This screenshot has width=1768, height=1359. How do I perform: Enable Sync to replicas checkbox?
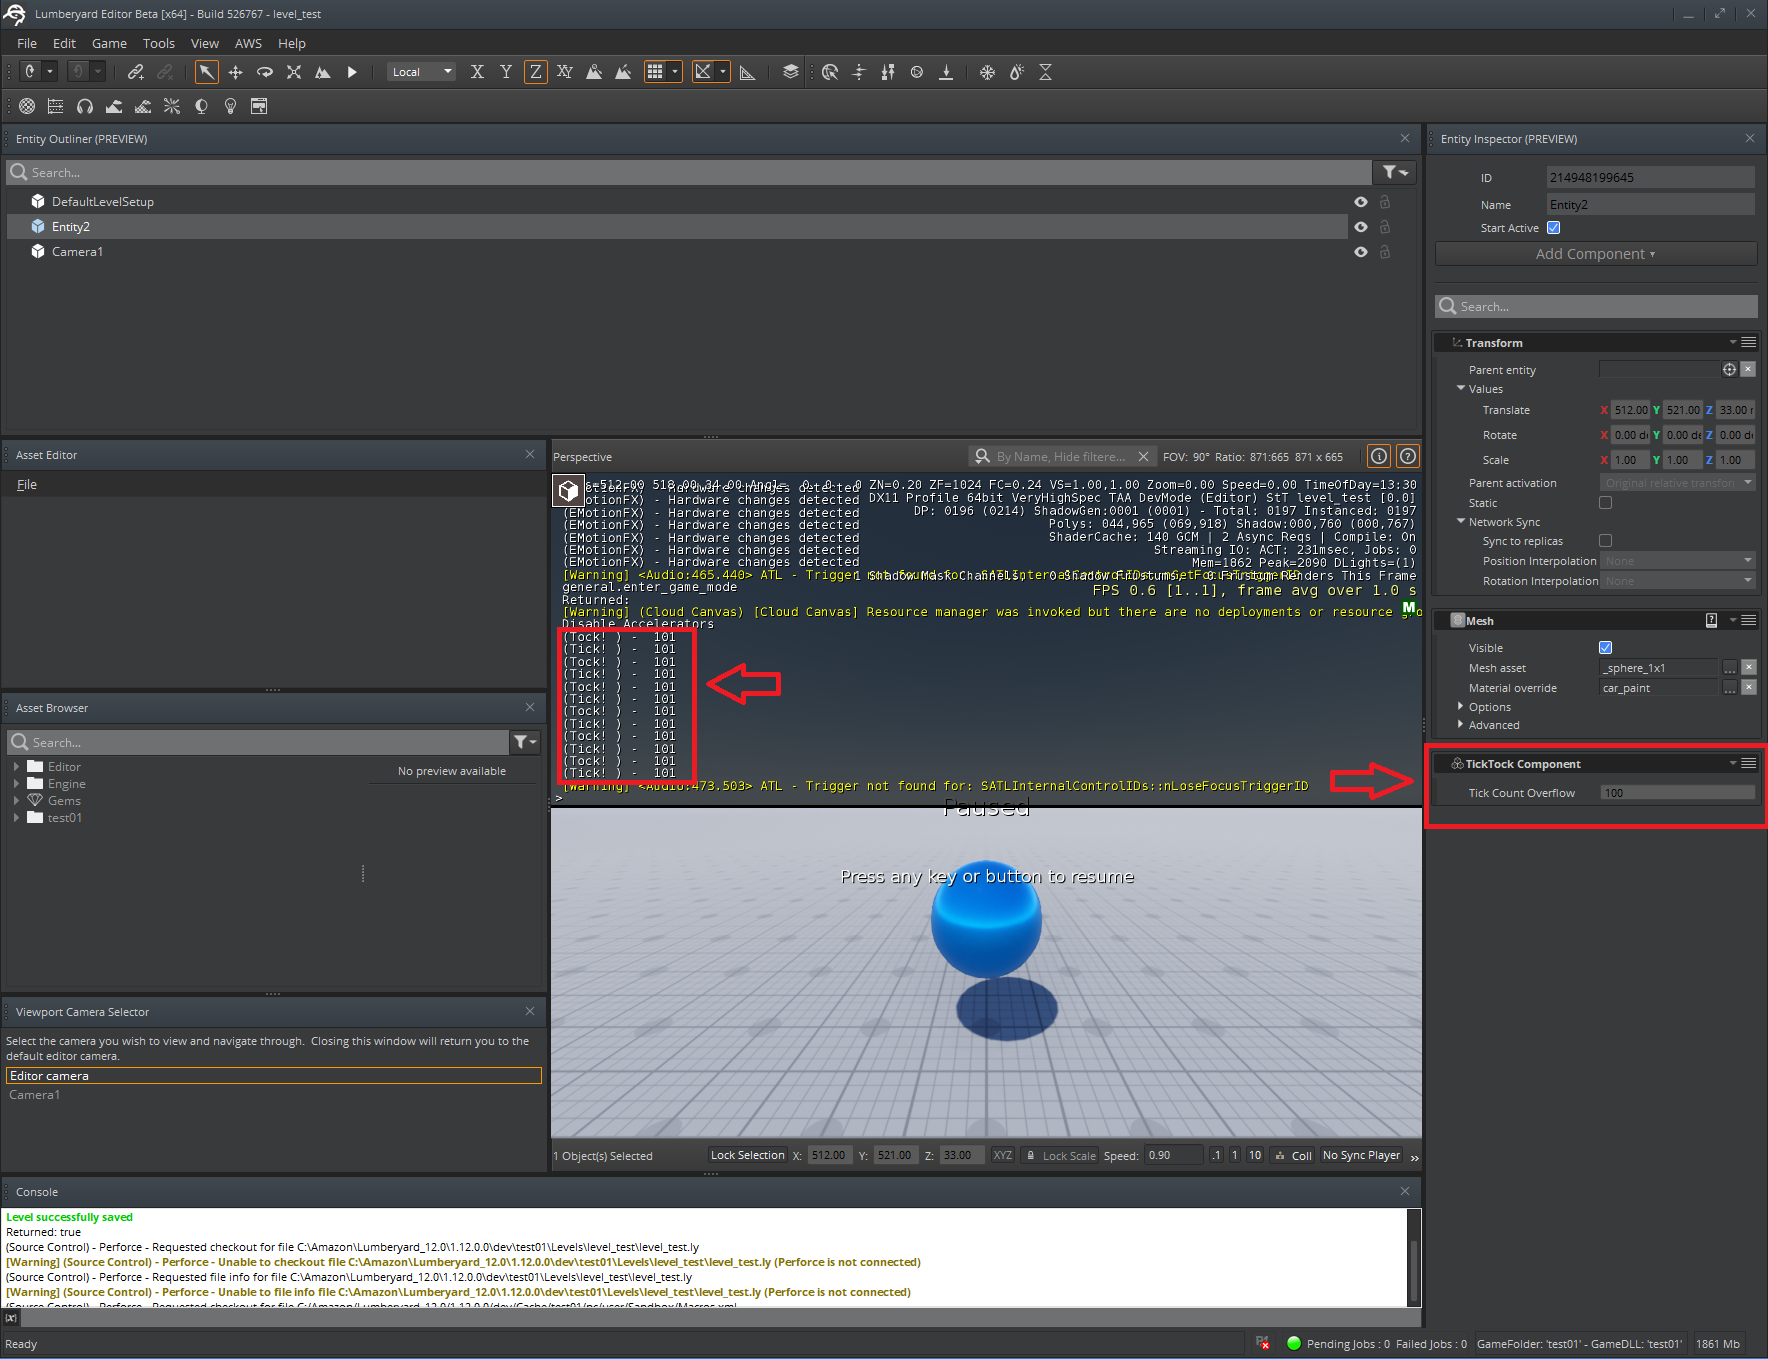click(1606, 541)
